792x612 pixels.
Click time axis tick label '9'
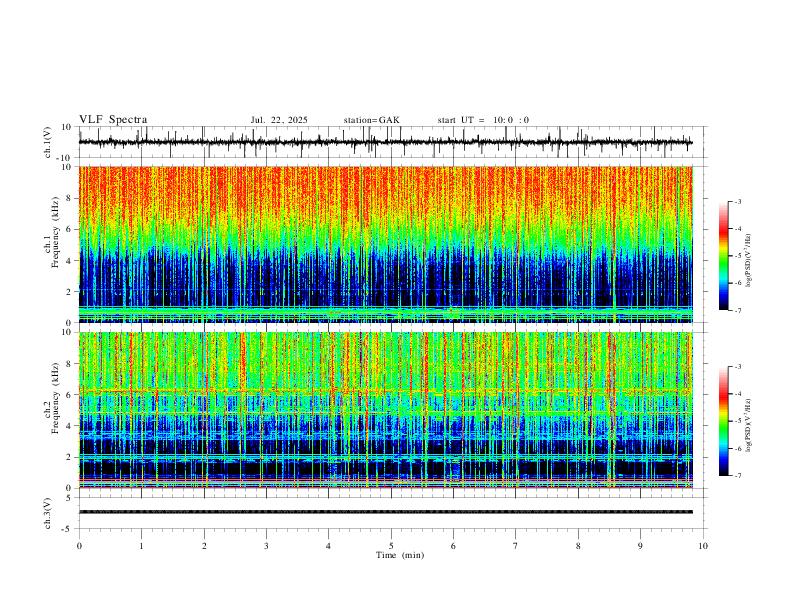[x=640, y=546]
